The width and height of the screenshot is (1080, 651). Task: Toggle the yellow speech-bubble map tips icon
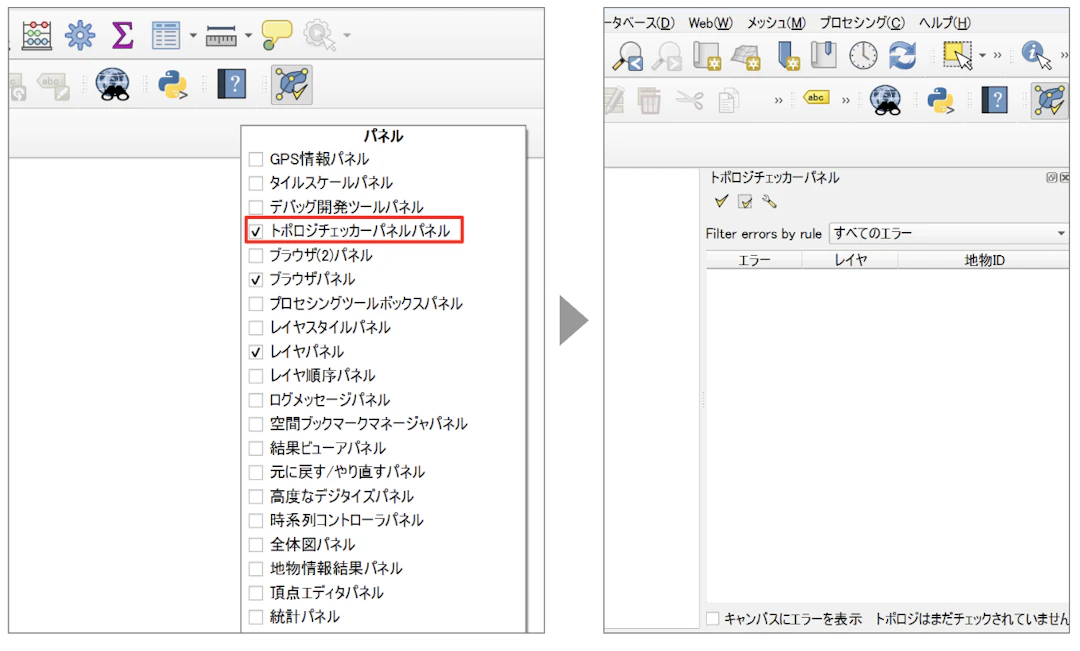(277, 34)
